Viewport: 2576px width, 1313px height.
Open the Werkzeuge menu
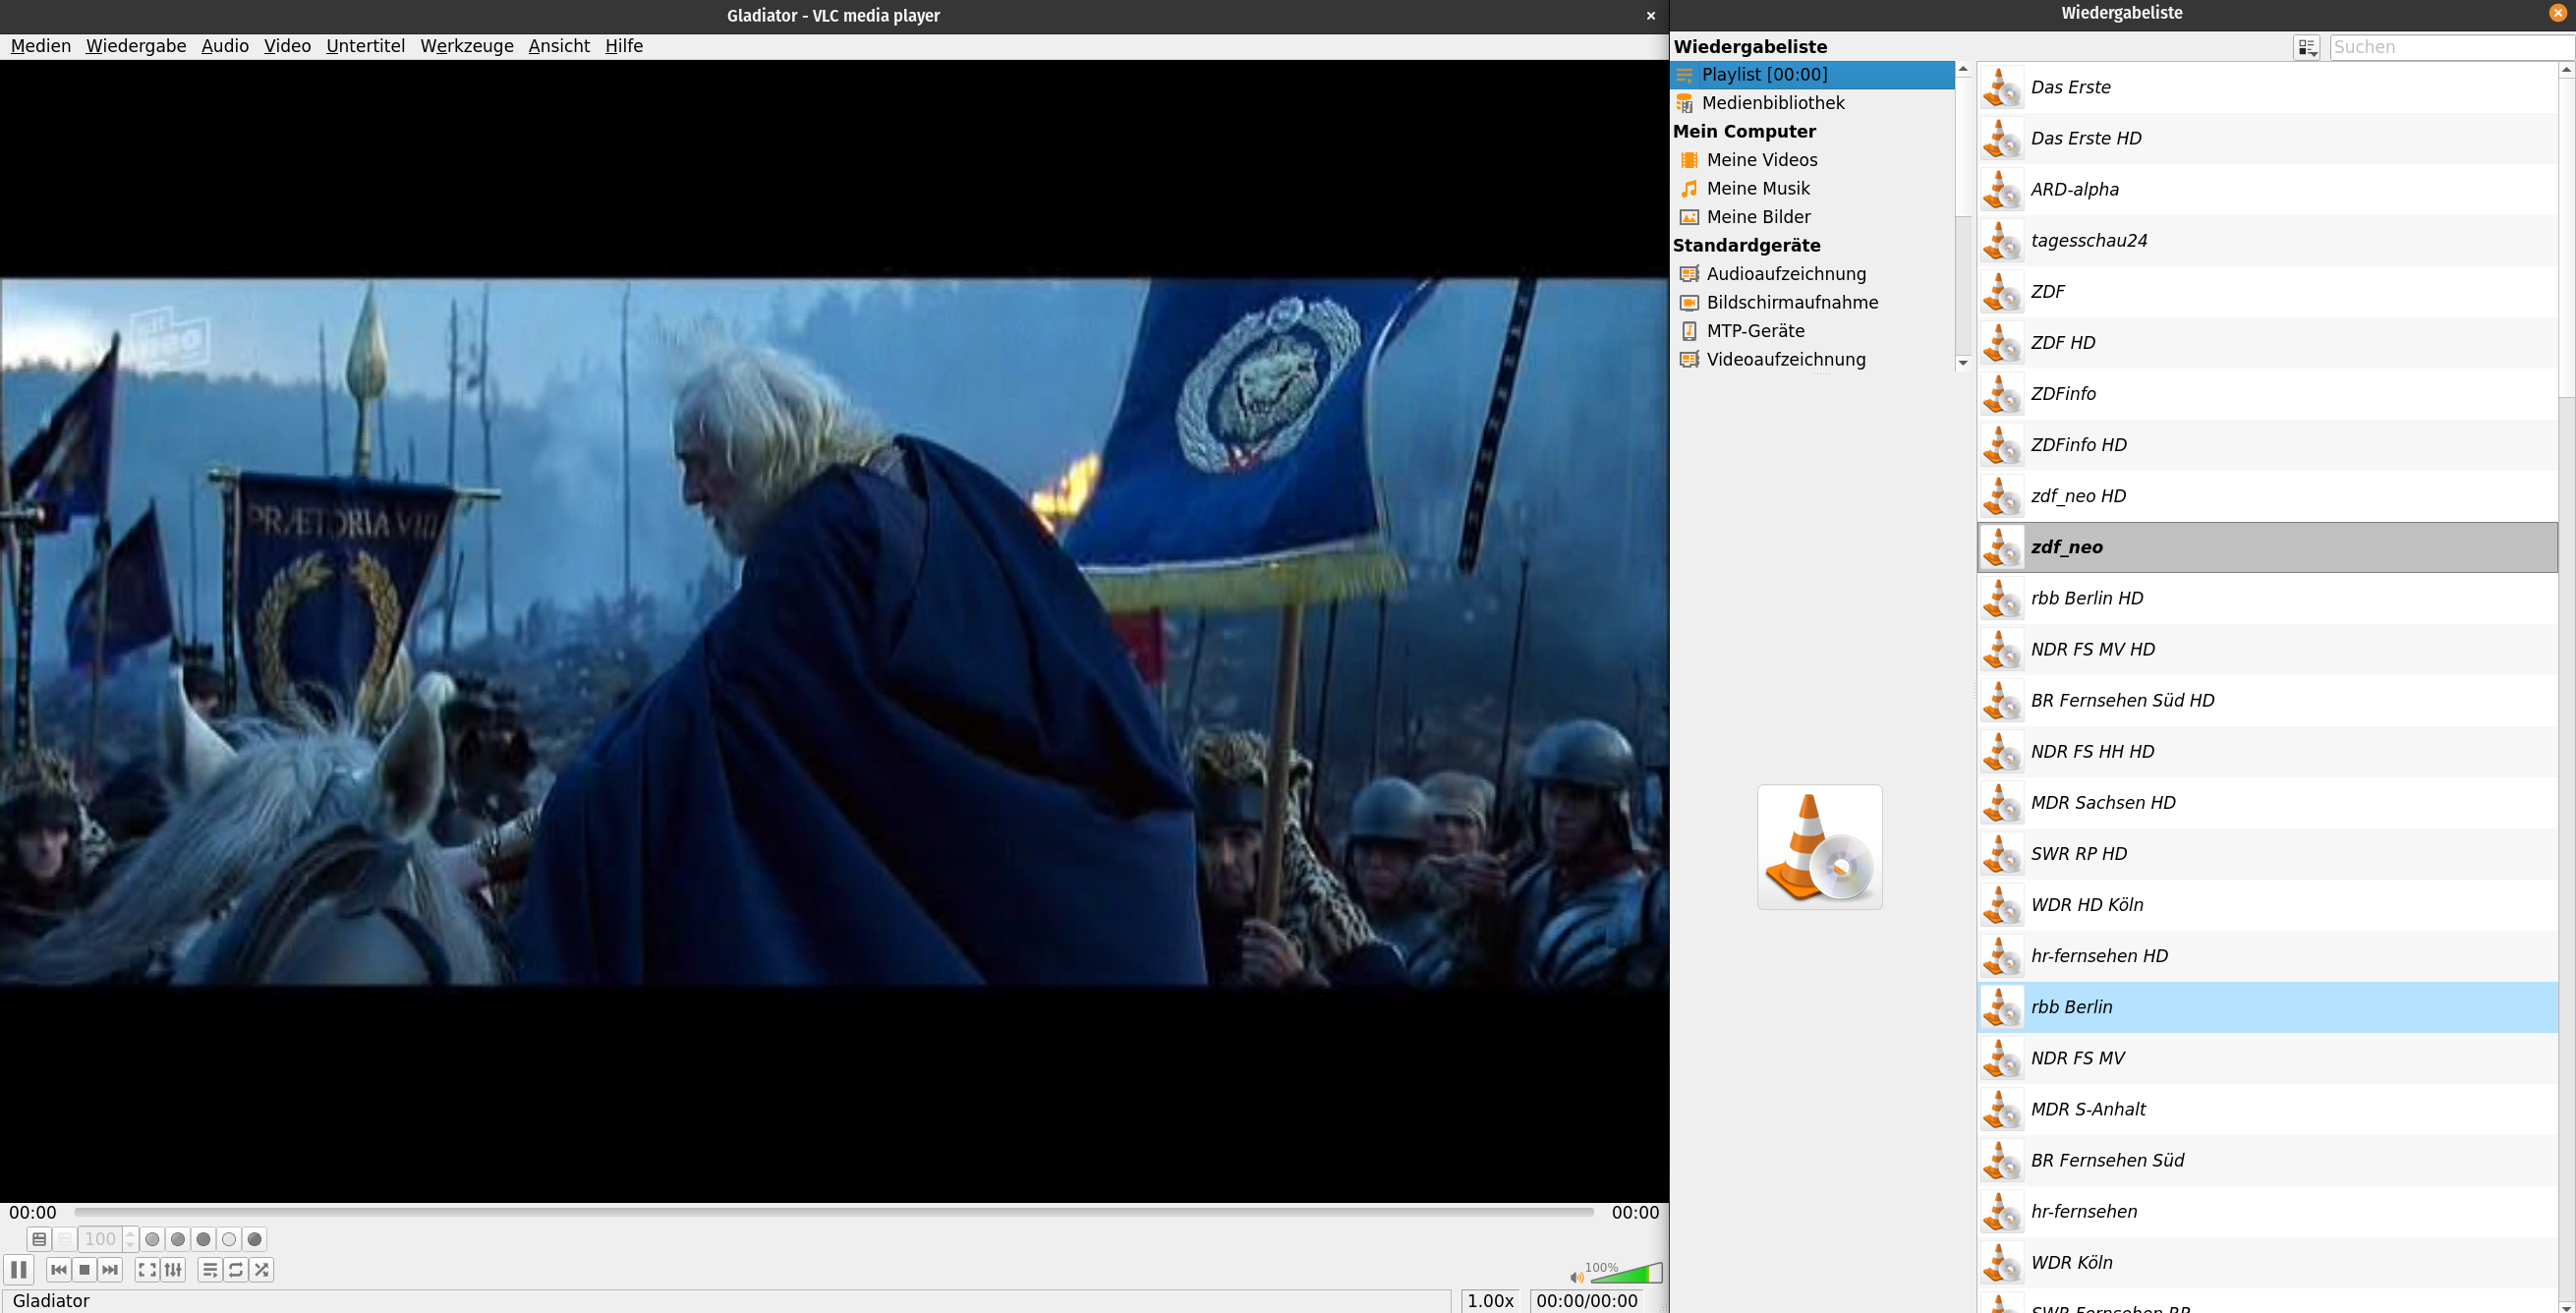pyautogui.click(x=466, y=46)
